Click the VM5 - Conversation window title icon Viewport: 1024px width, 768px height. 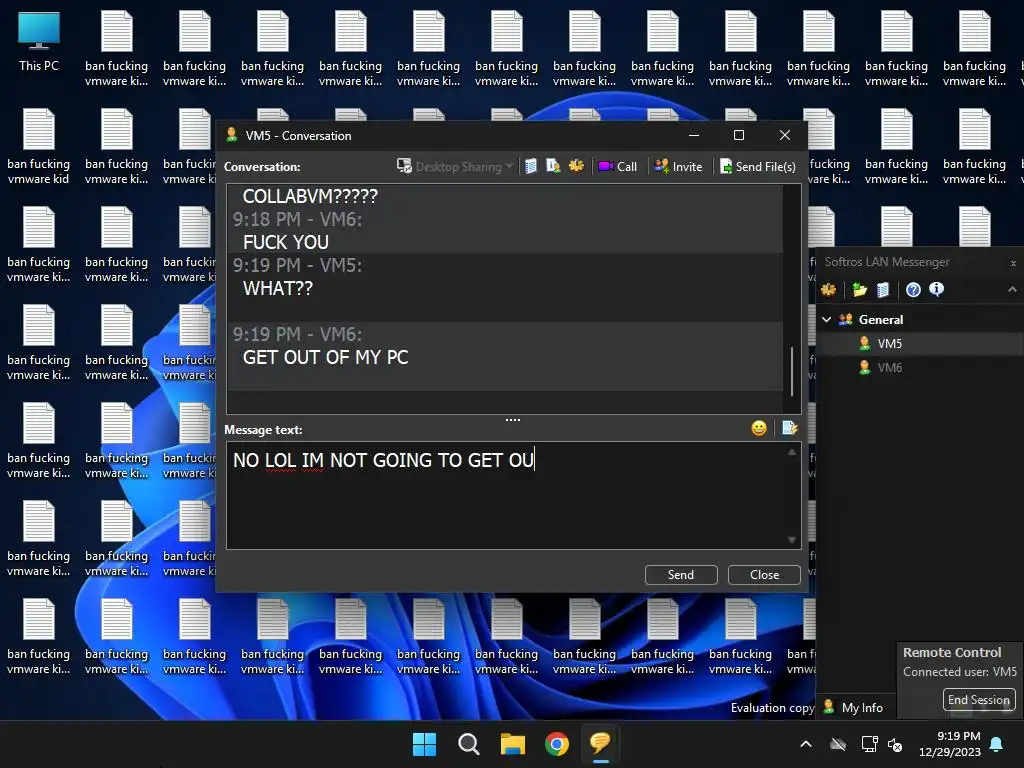(x=231, y=135)
